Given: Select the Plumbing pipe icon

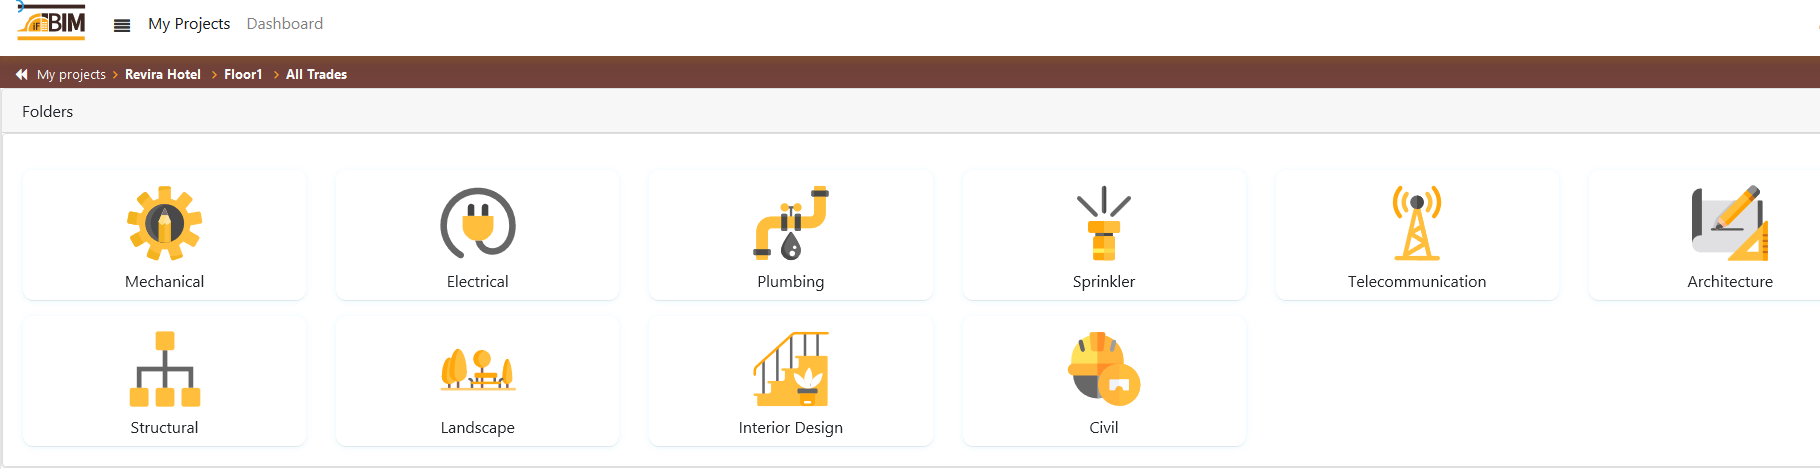Looking at the screenshot, I should 791,223.
